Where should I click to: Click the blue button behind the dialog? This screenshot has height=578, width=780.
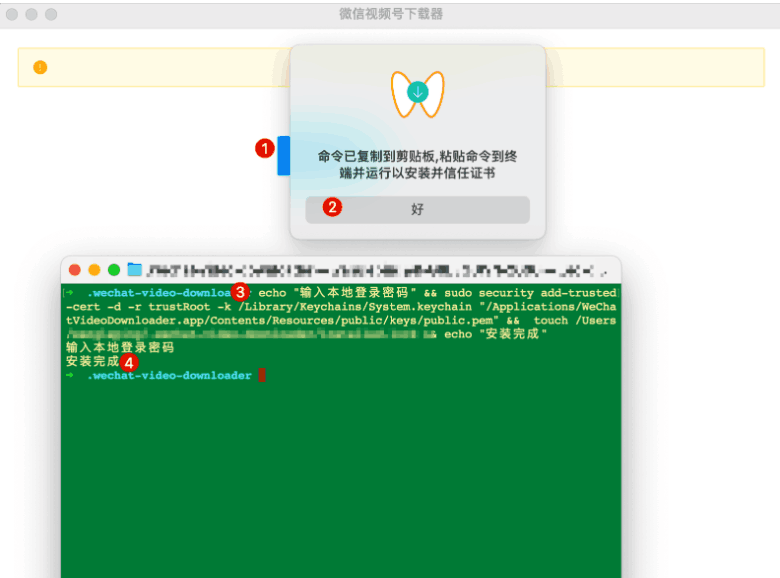click(x=284, y=156)
